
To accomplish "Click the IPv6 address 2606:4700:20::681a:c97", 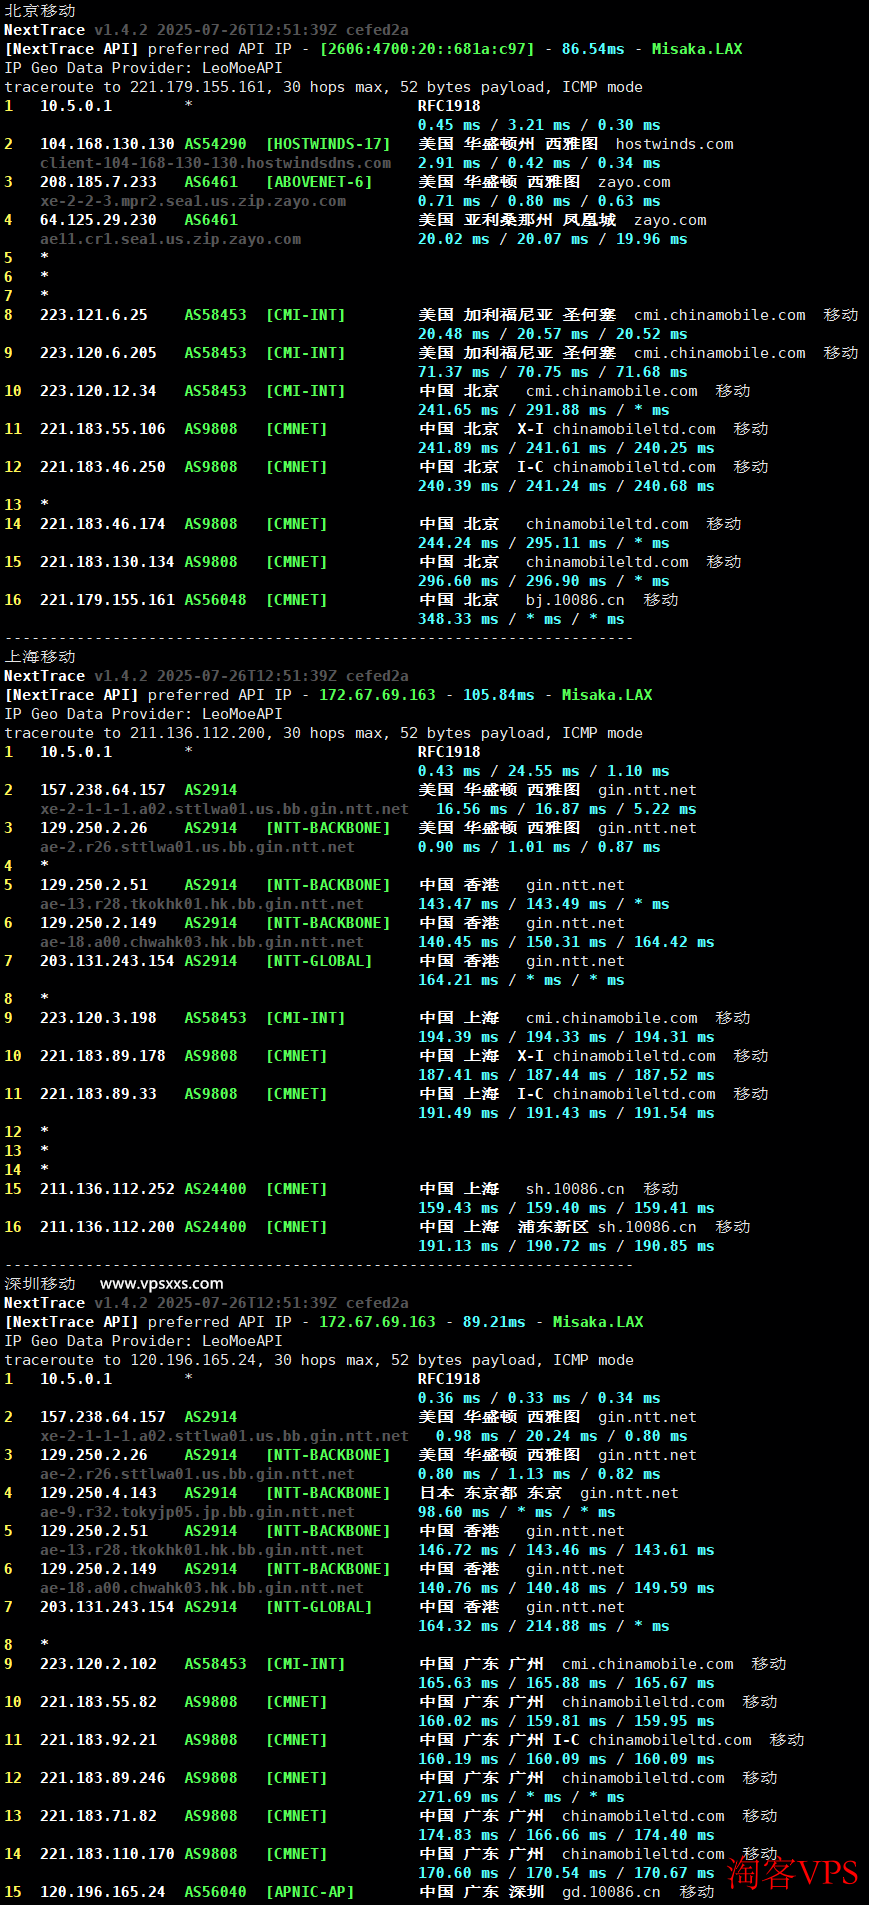I will tap(427, 49).
